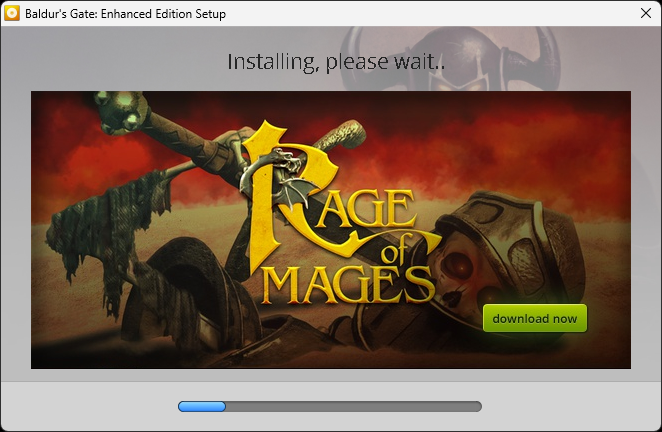Screen dimensions: 662x432
Task: Click the "Baldur's Gate: Enhanced Edition Setup" title
Action: [x=125, y=14]
